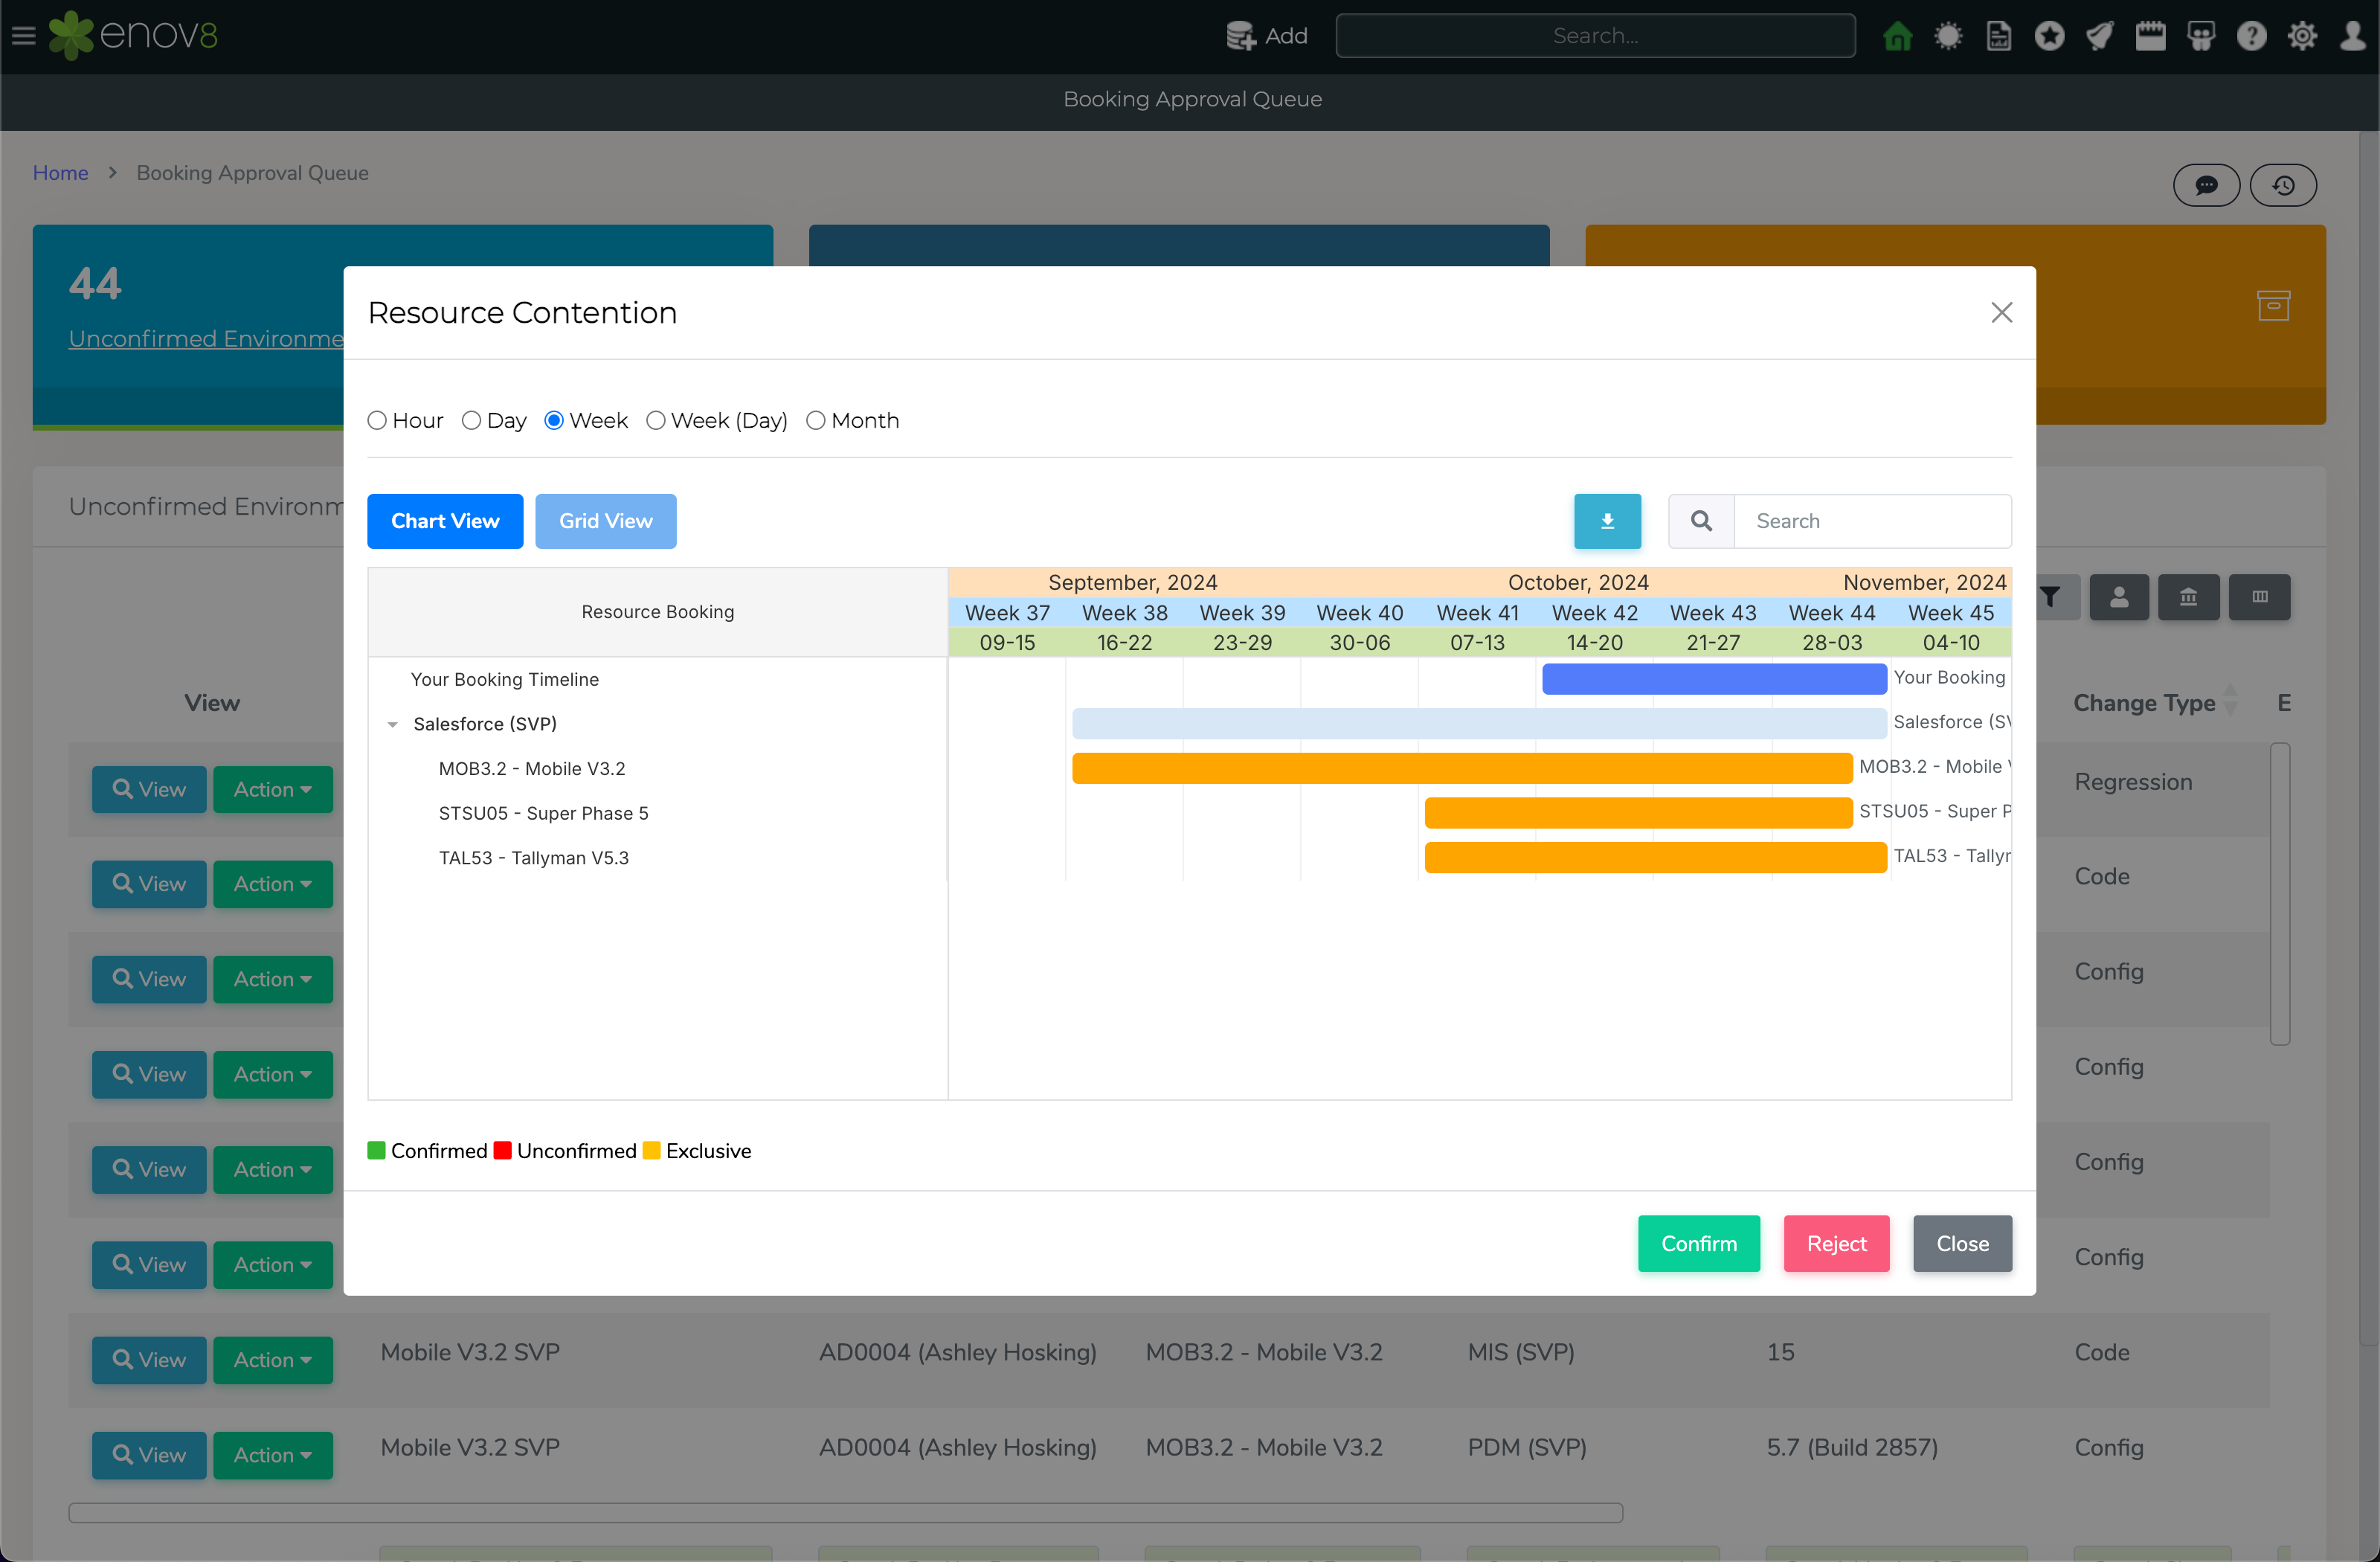
Task: Follow the Home breadcrumb link
Action: (x=61, y=173)
